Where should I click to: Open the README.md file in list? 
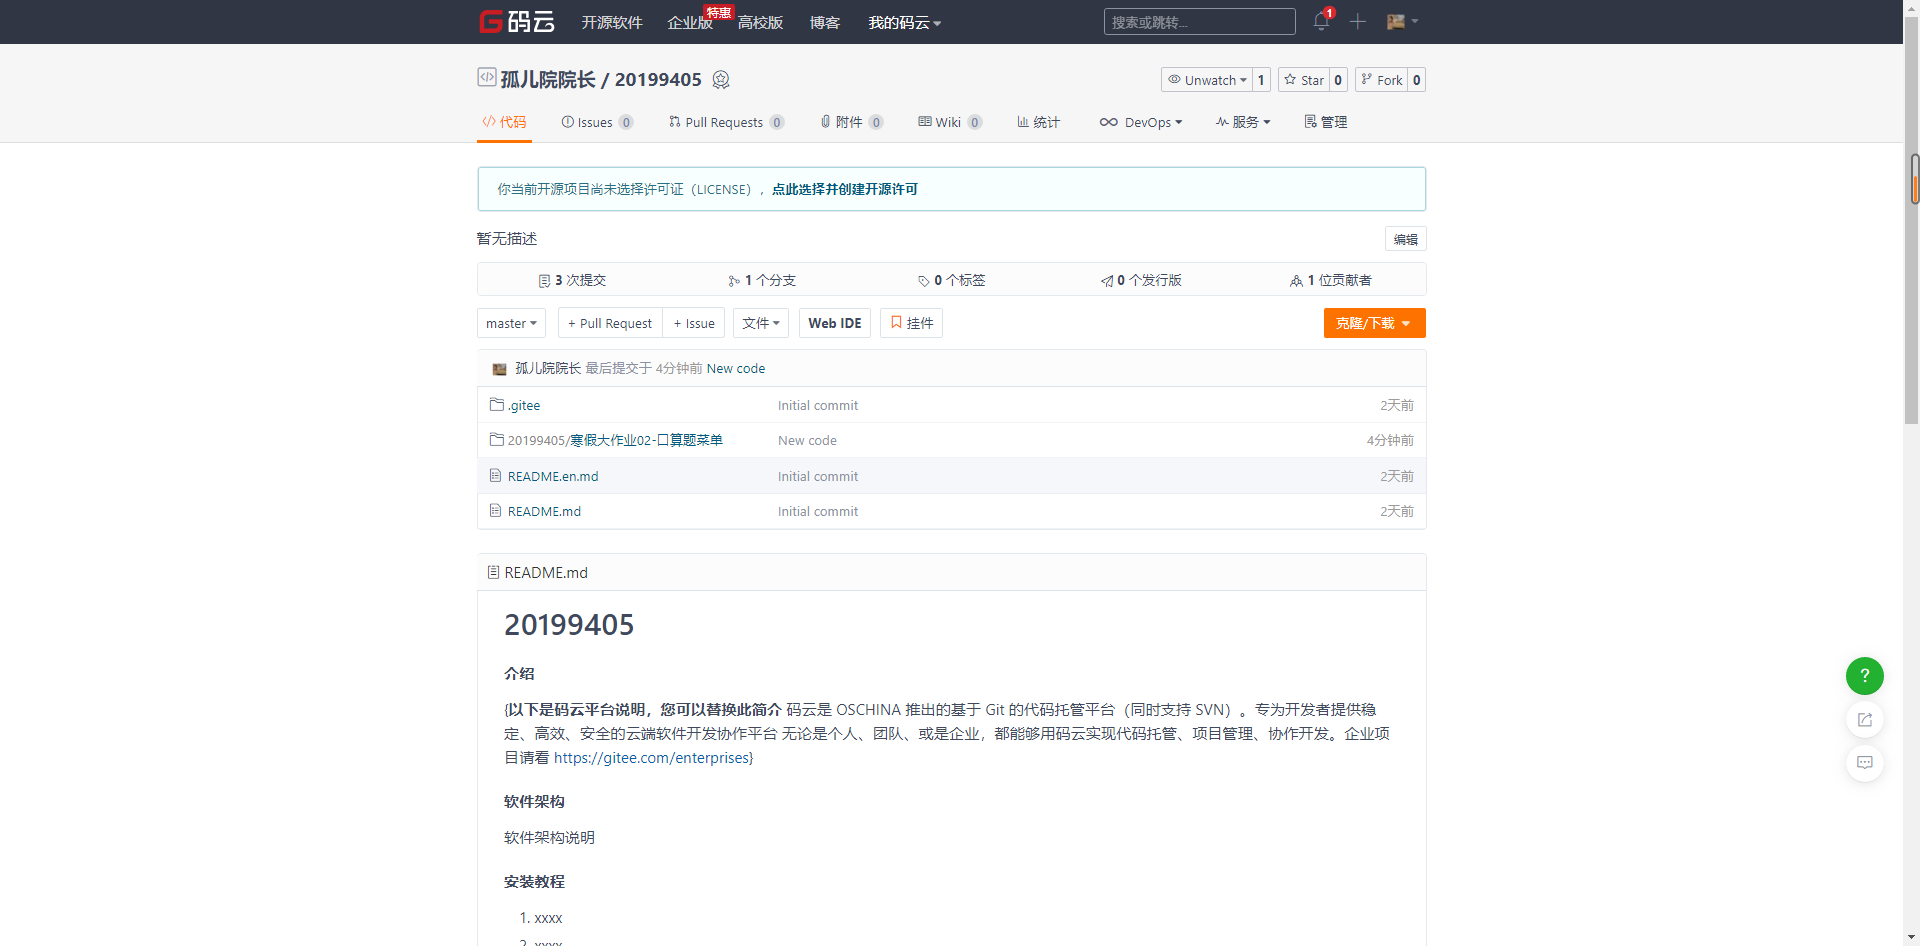(544, 511)
